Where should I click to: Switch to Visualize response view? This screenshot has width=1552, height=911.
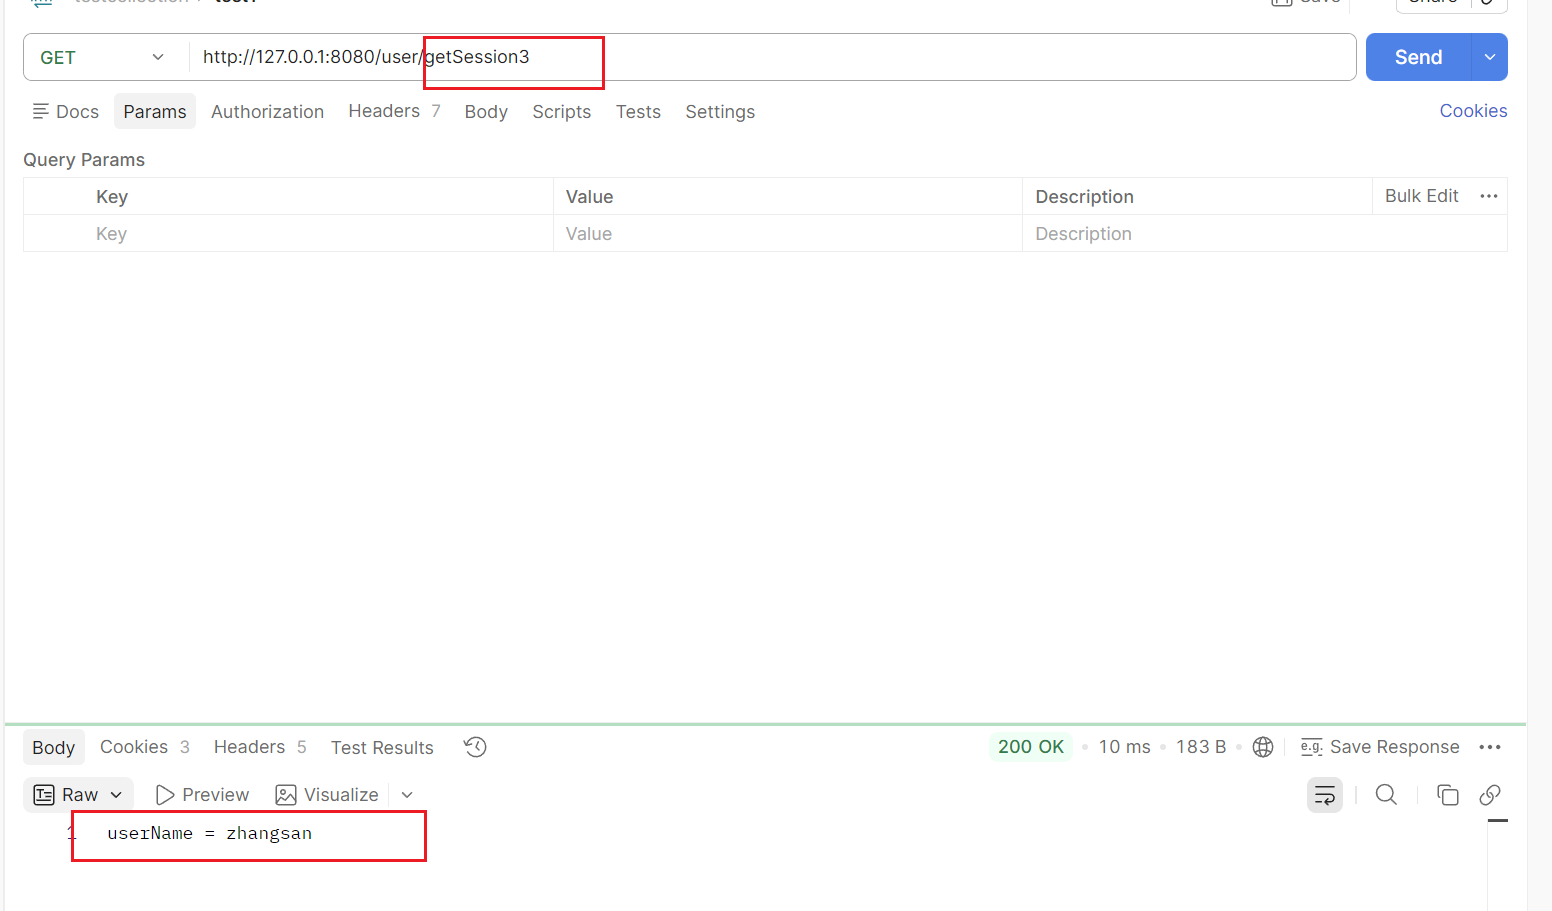[327, 794]
